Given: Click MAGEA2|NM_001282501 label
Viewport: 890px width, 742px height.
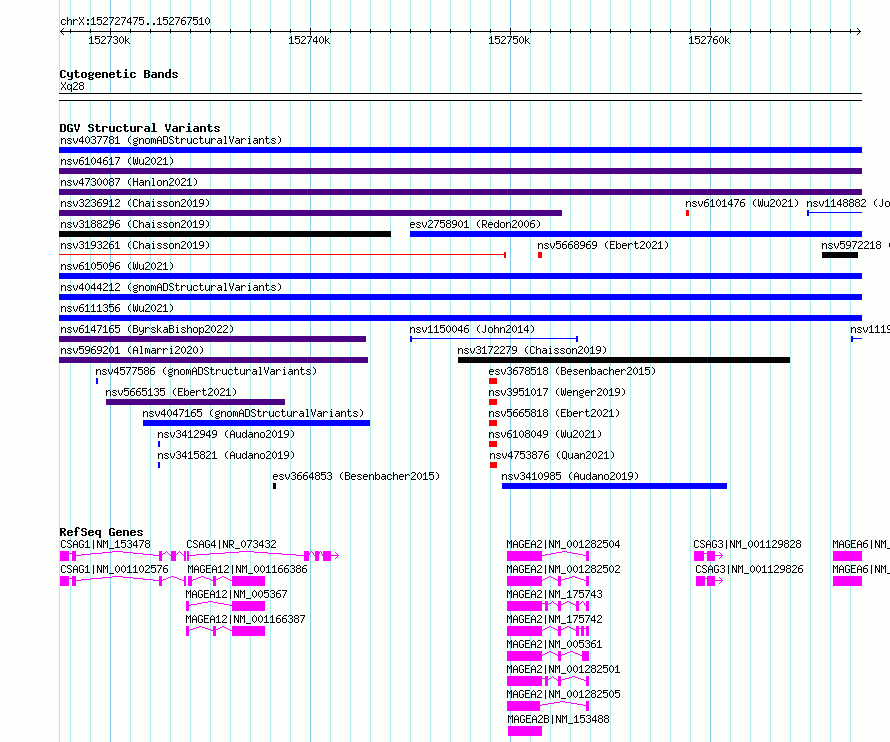Looking at the screenshot, I should [x=564, y=669].
